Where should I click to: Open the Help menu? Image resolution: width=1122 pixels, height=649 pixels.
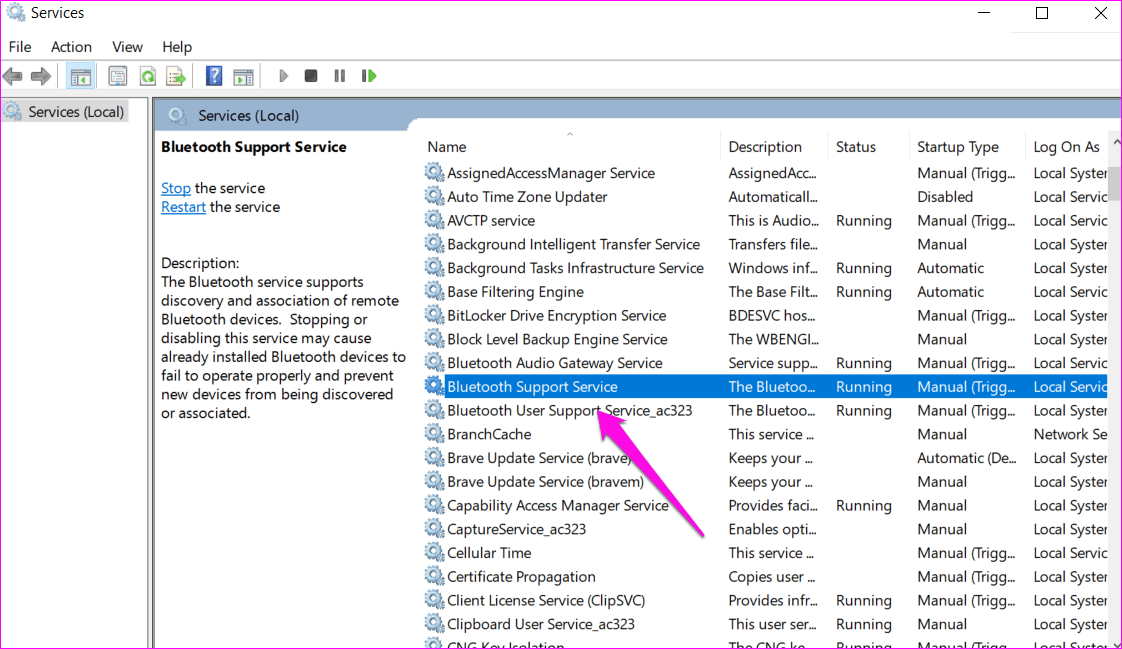click(x=177, y=47)
